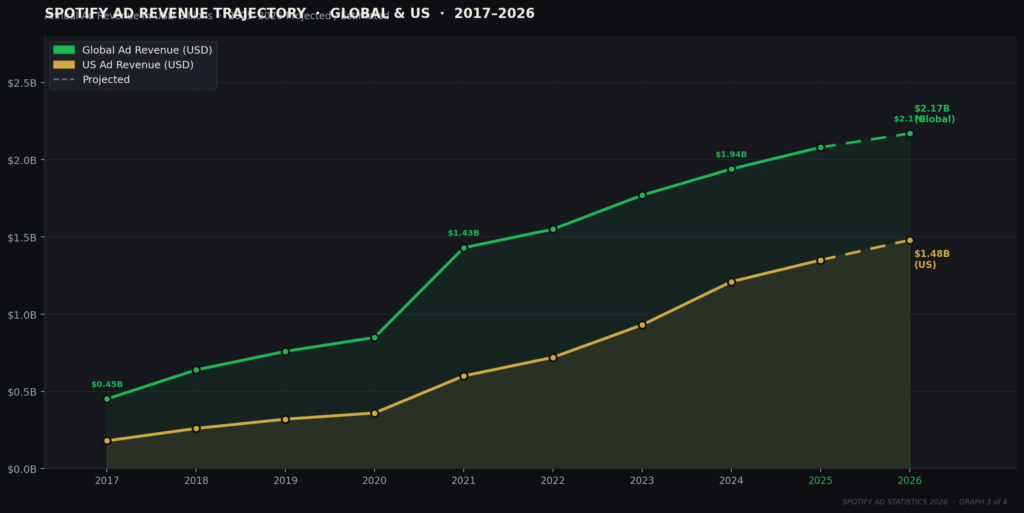Click the 2026 projected Global revenue data point

(910, 134)
